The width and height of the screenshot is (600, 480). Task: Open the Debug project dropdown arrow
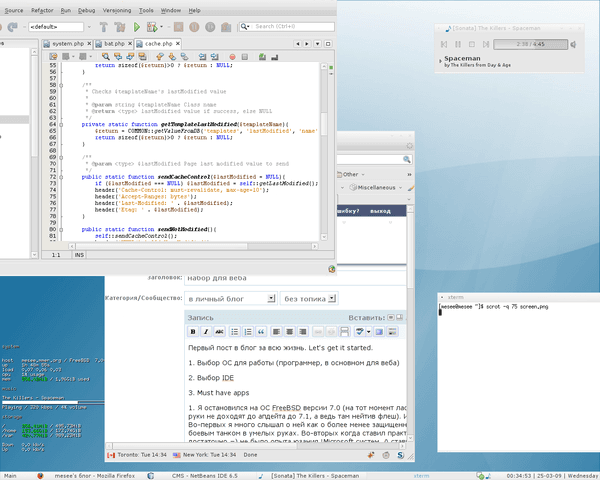coord(161,27)
